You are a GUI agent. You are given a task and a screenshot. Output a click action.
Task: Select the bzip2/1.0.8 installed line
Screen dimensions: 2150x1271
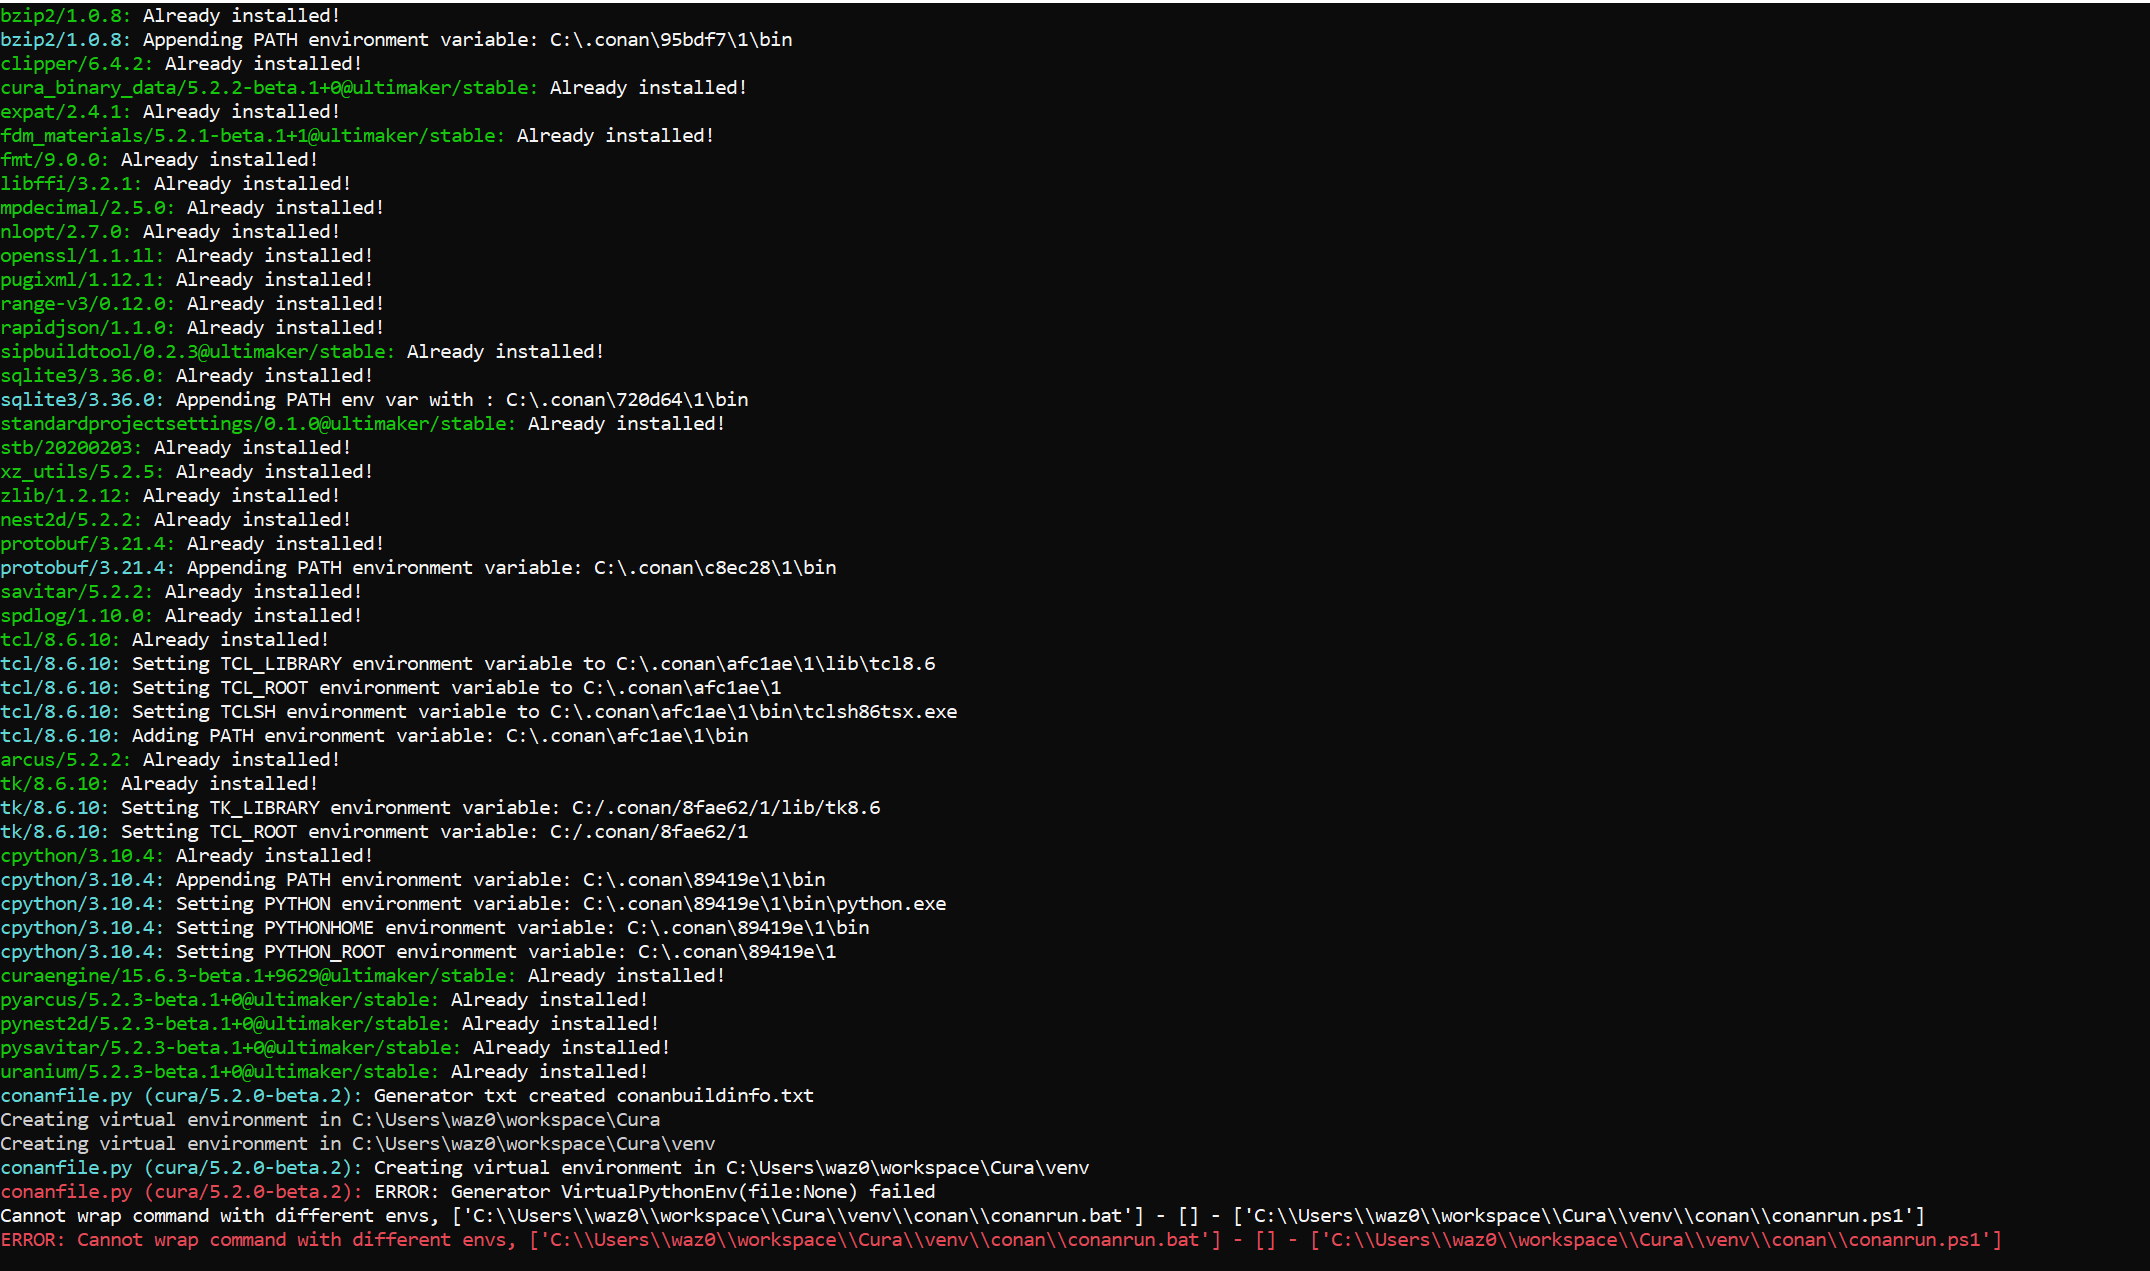click(170, 15)
